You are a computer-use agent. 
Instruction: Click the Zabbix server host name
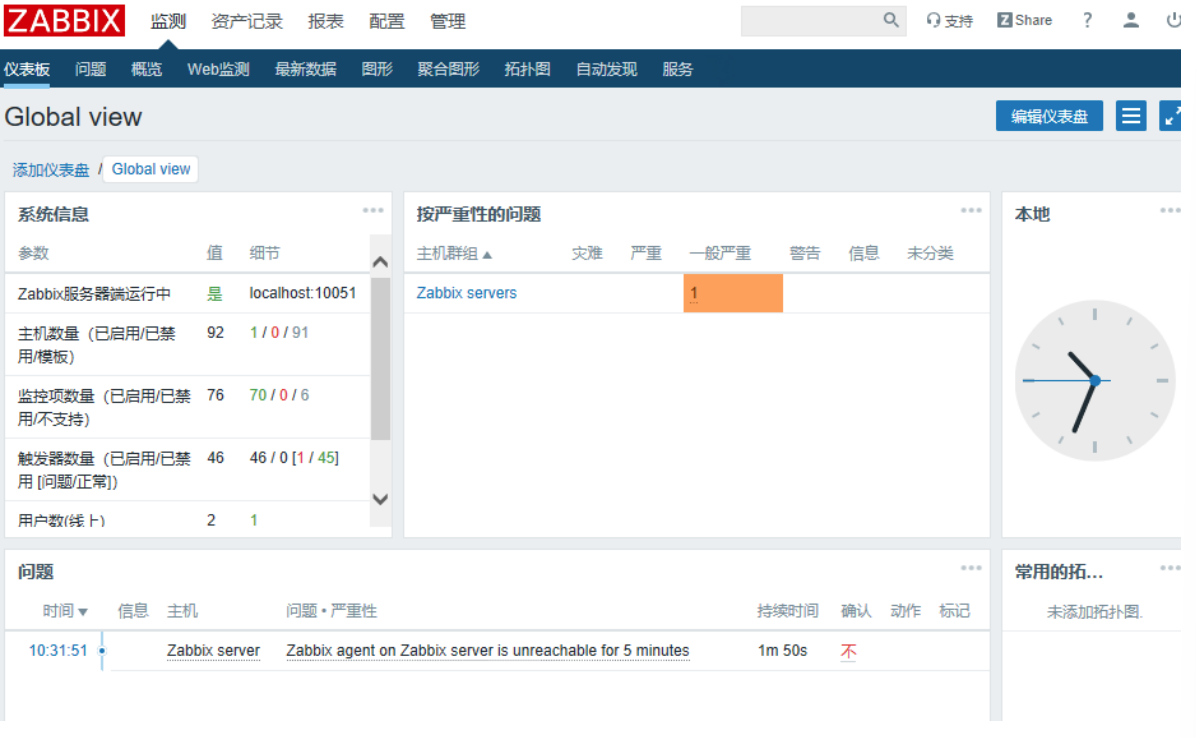click(x=214, y=650)
